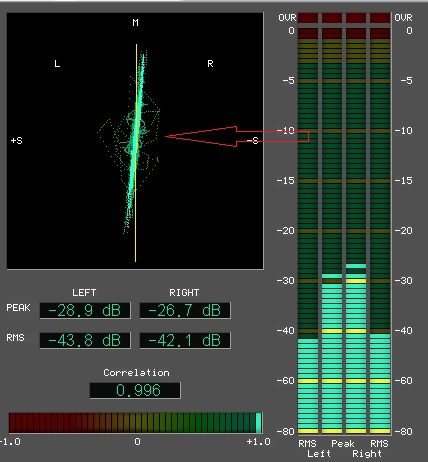Click the +S label in the goniometer
The width and height of the screenshot is (428, 462).
coord(17,140)
